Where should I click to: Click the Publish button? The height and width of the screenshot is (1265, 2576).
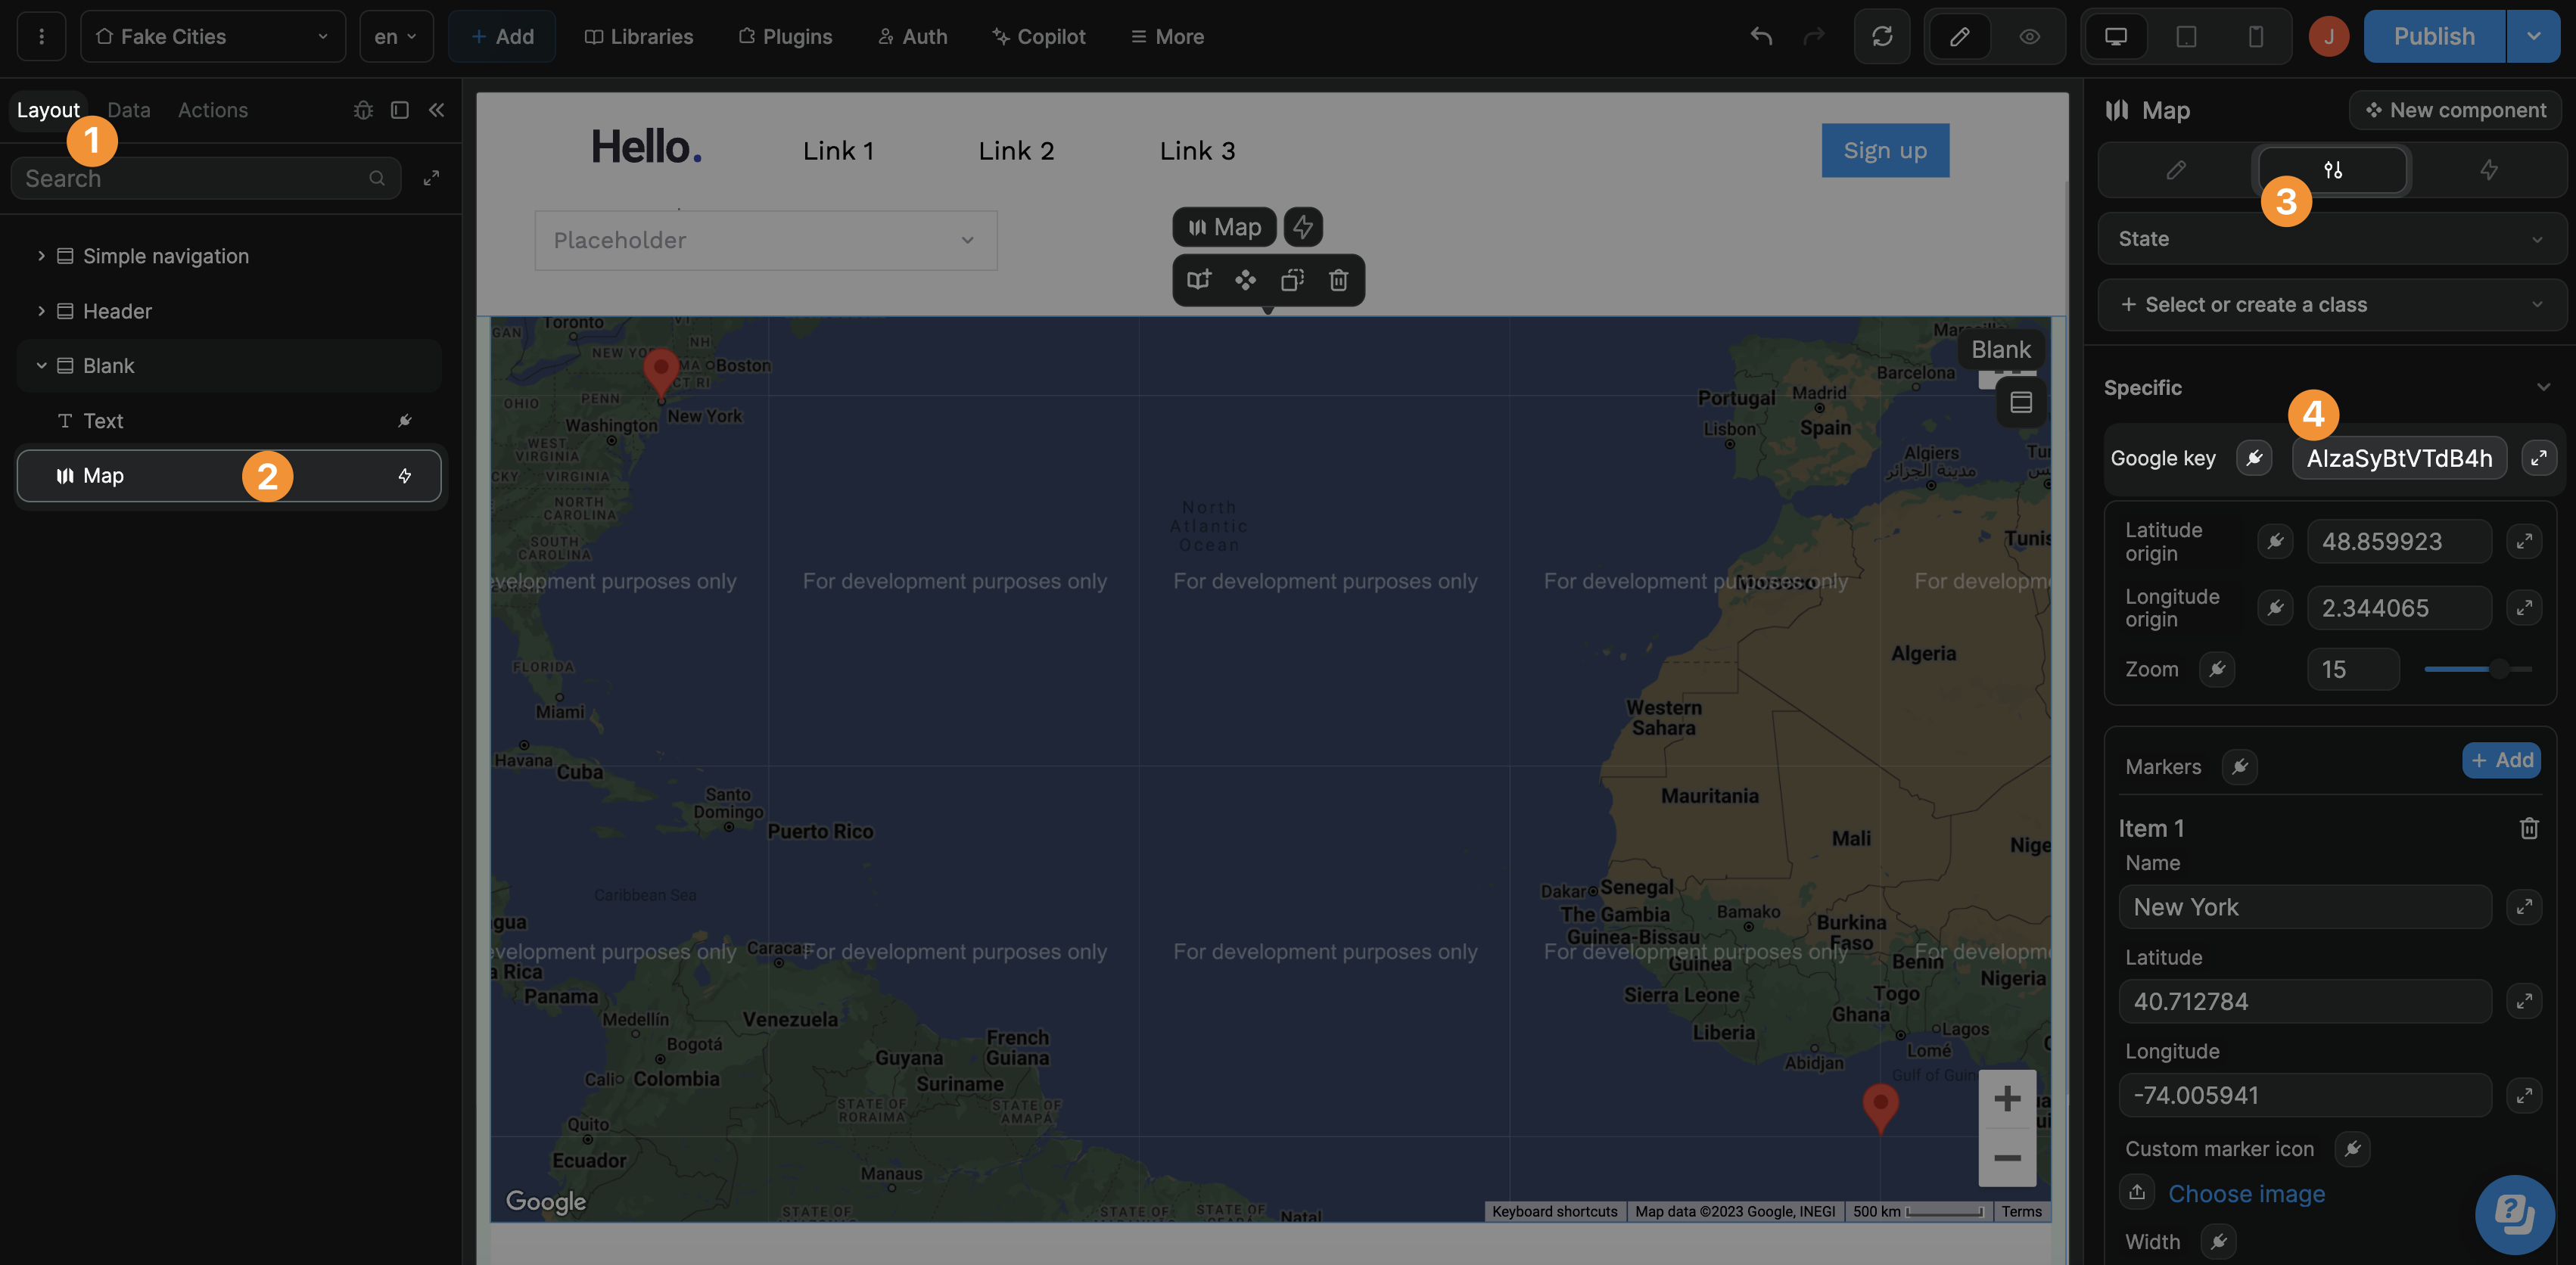(2435, 36)
